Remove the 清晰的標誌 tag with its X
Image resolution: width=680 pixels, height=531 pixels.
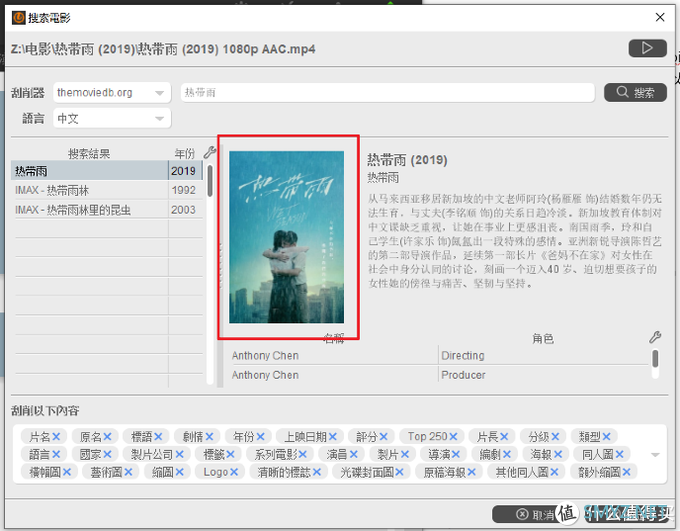pyautogui.click(x=317, y=472)
